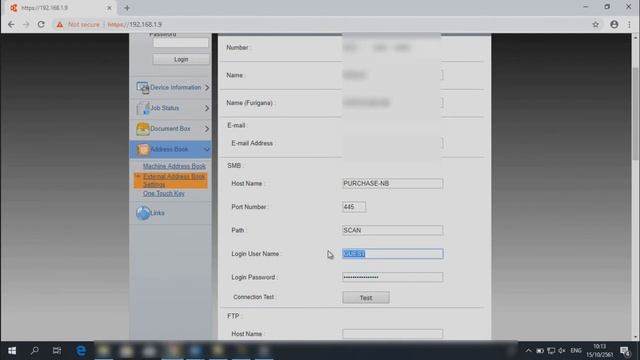The width and height of the screenshot is (640, 360).
Task: Open Document Box menu item
Action: click(171, 129)
